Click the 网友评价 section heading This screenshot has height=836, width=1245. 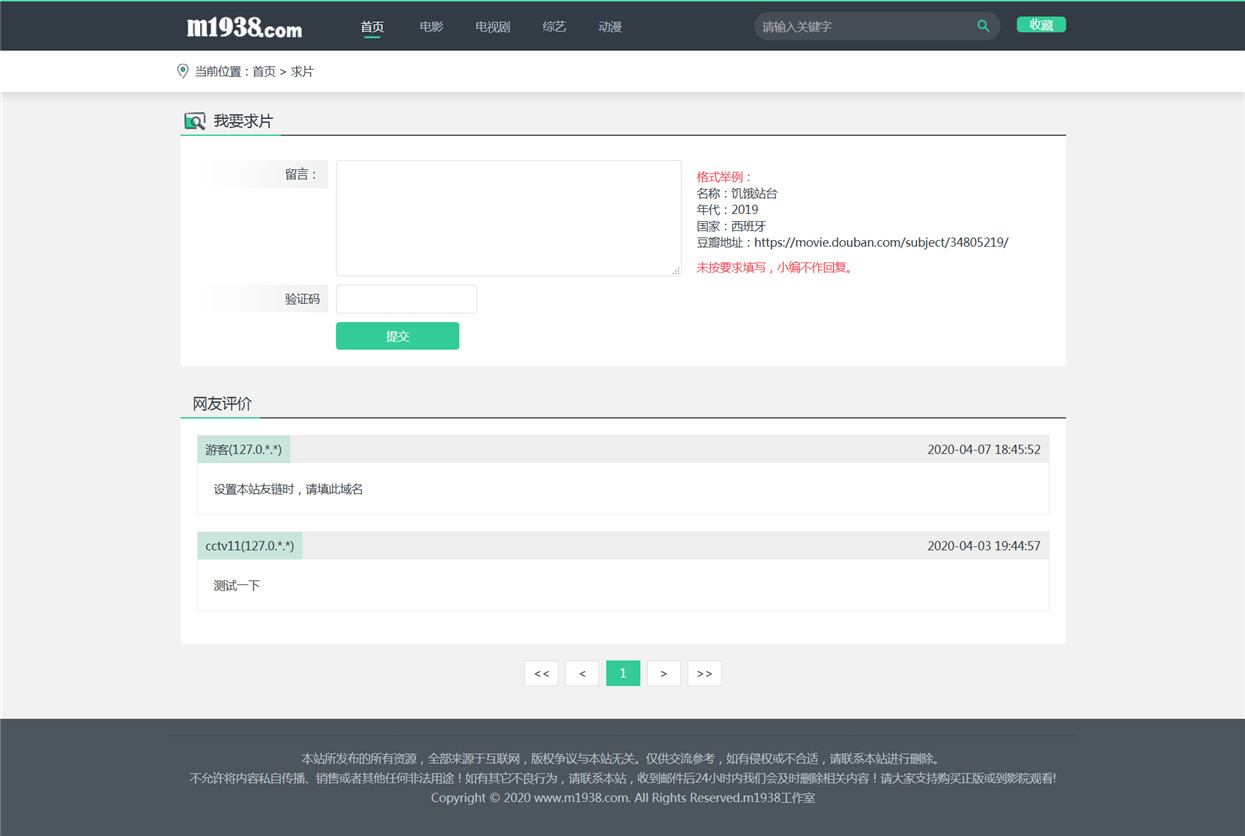222,404
